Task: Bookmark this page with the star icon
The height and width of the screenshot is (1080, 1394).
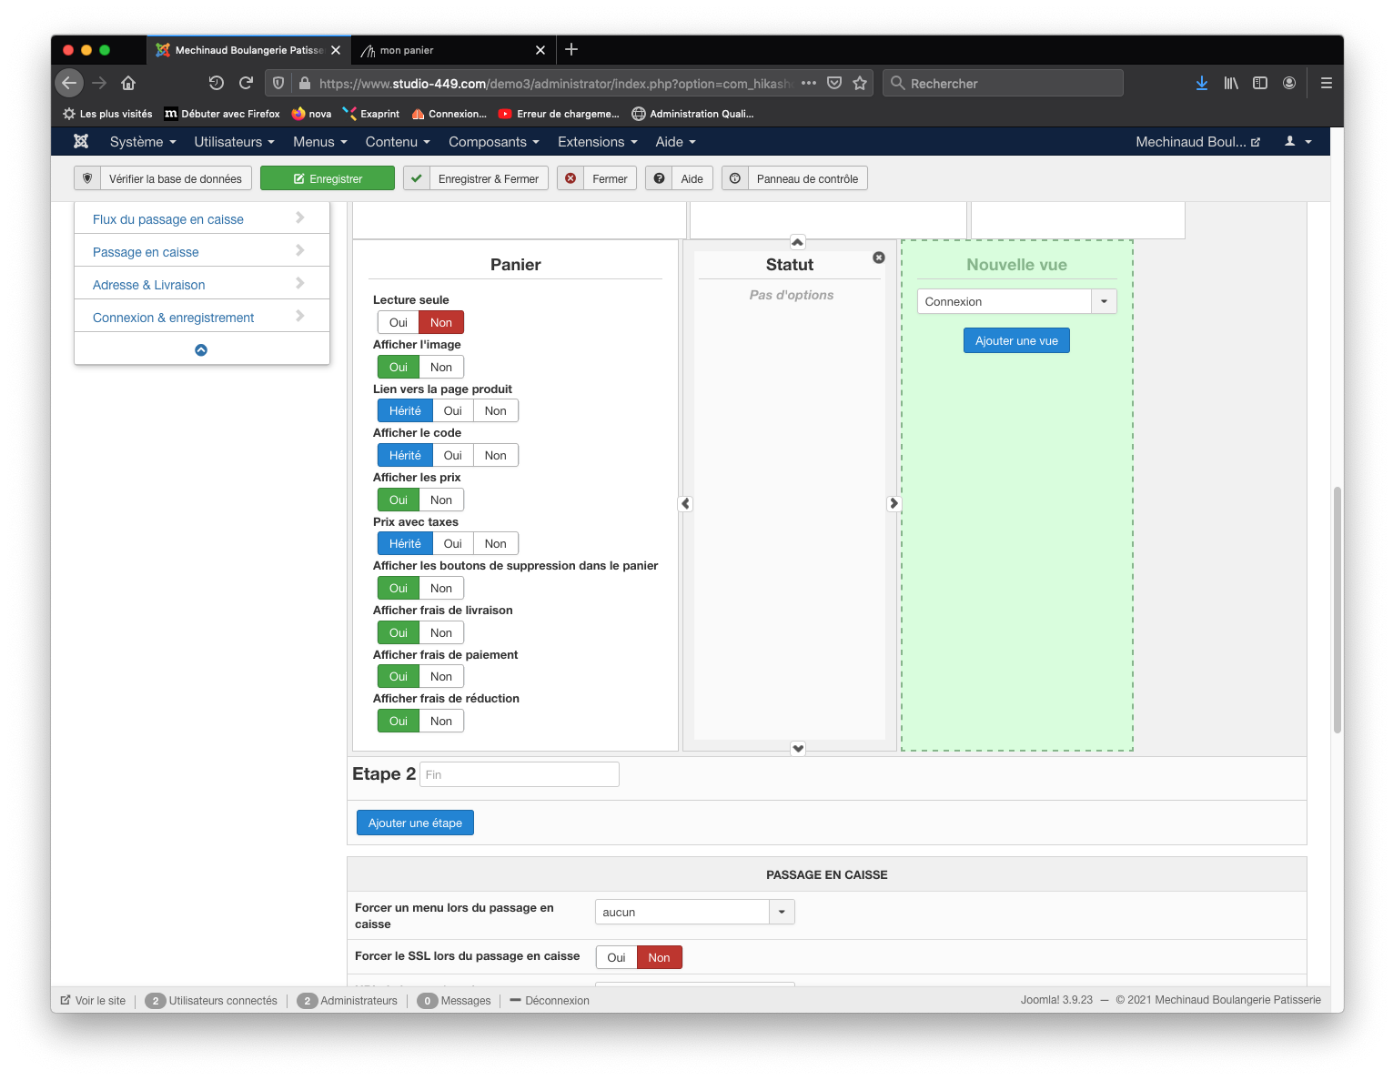Action: [x=860, y=83]
